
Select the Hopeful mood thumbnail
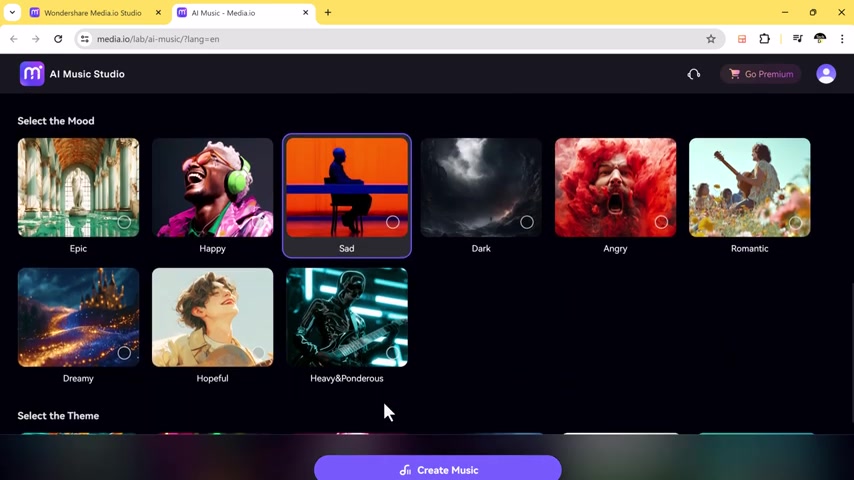click(x=212, y=317)
